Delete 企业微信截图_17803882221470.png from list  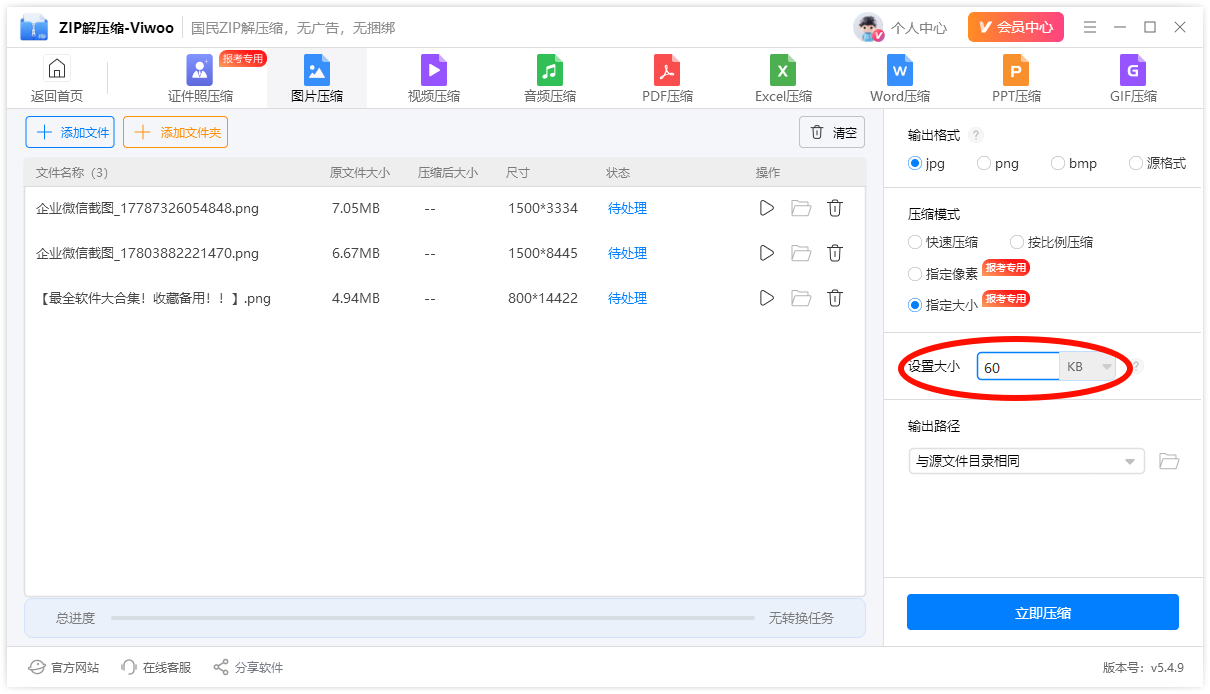coord(835,253)
